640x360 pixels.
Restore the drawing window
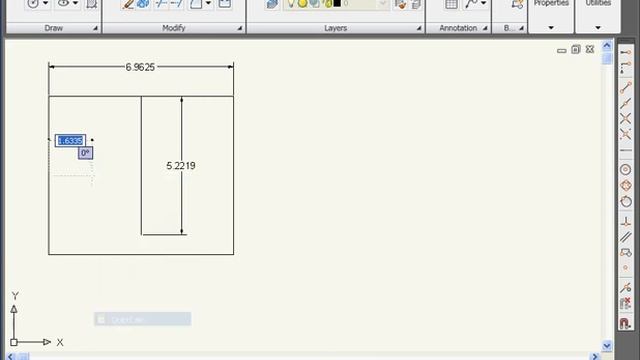pyautogui.click(x=576, y=49)
